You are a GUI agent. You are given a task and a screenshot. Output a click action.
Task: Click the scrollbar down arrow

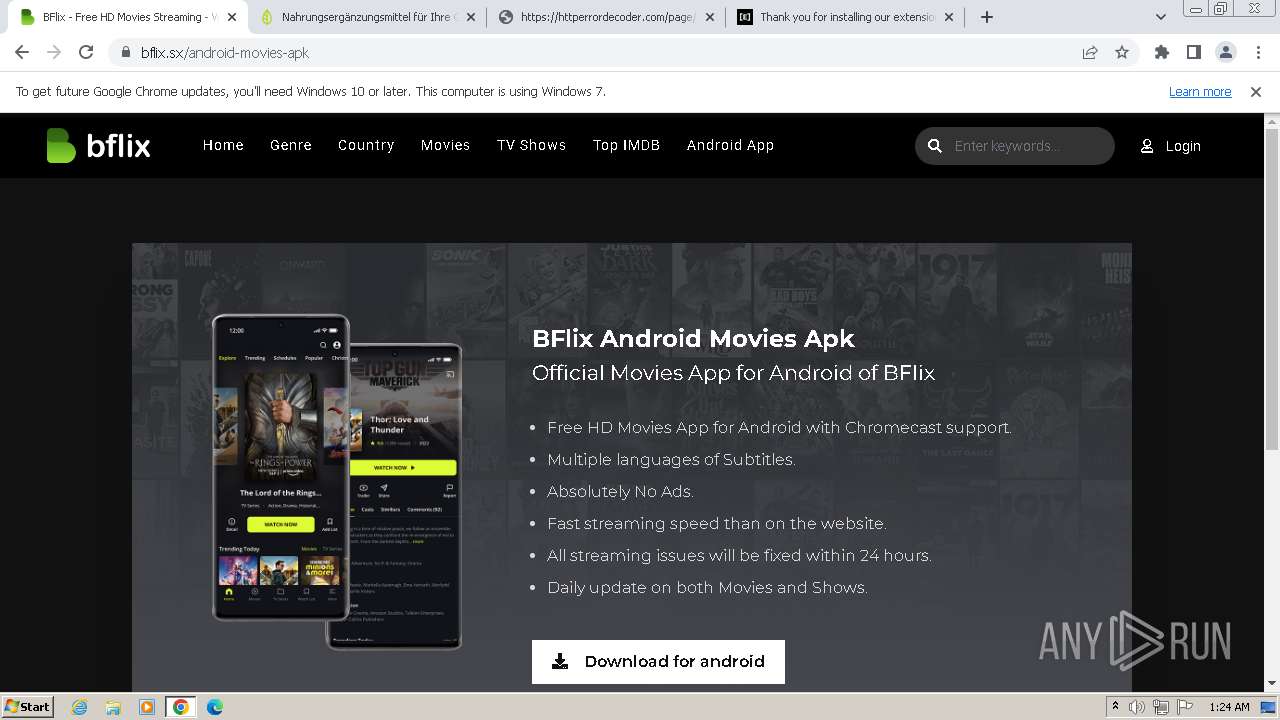point(1272,683)
